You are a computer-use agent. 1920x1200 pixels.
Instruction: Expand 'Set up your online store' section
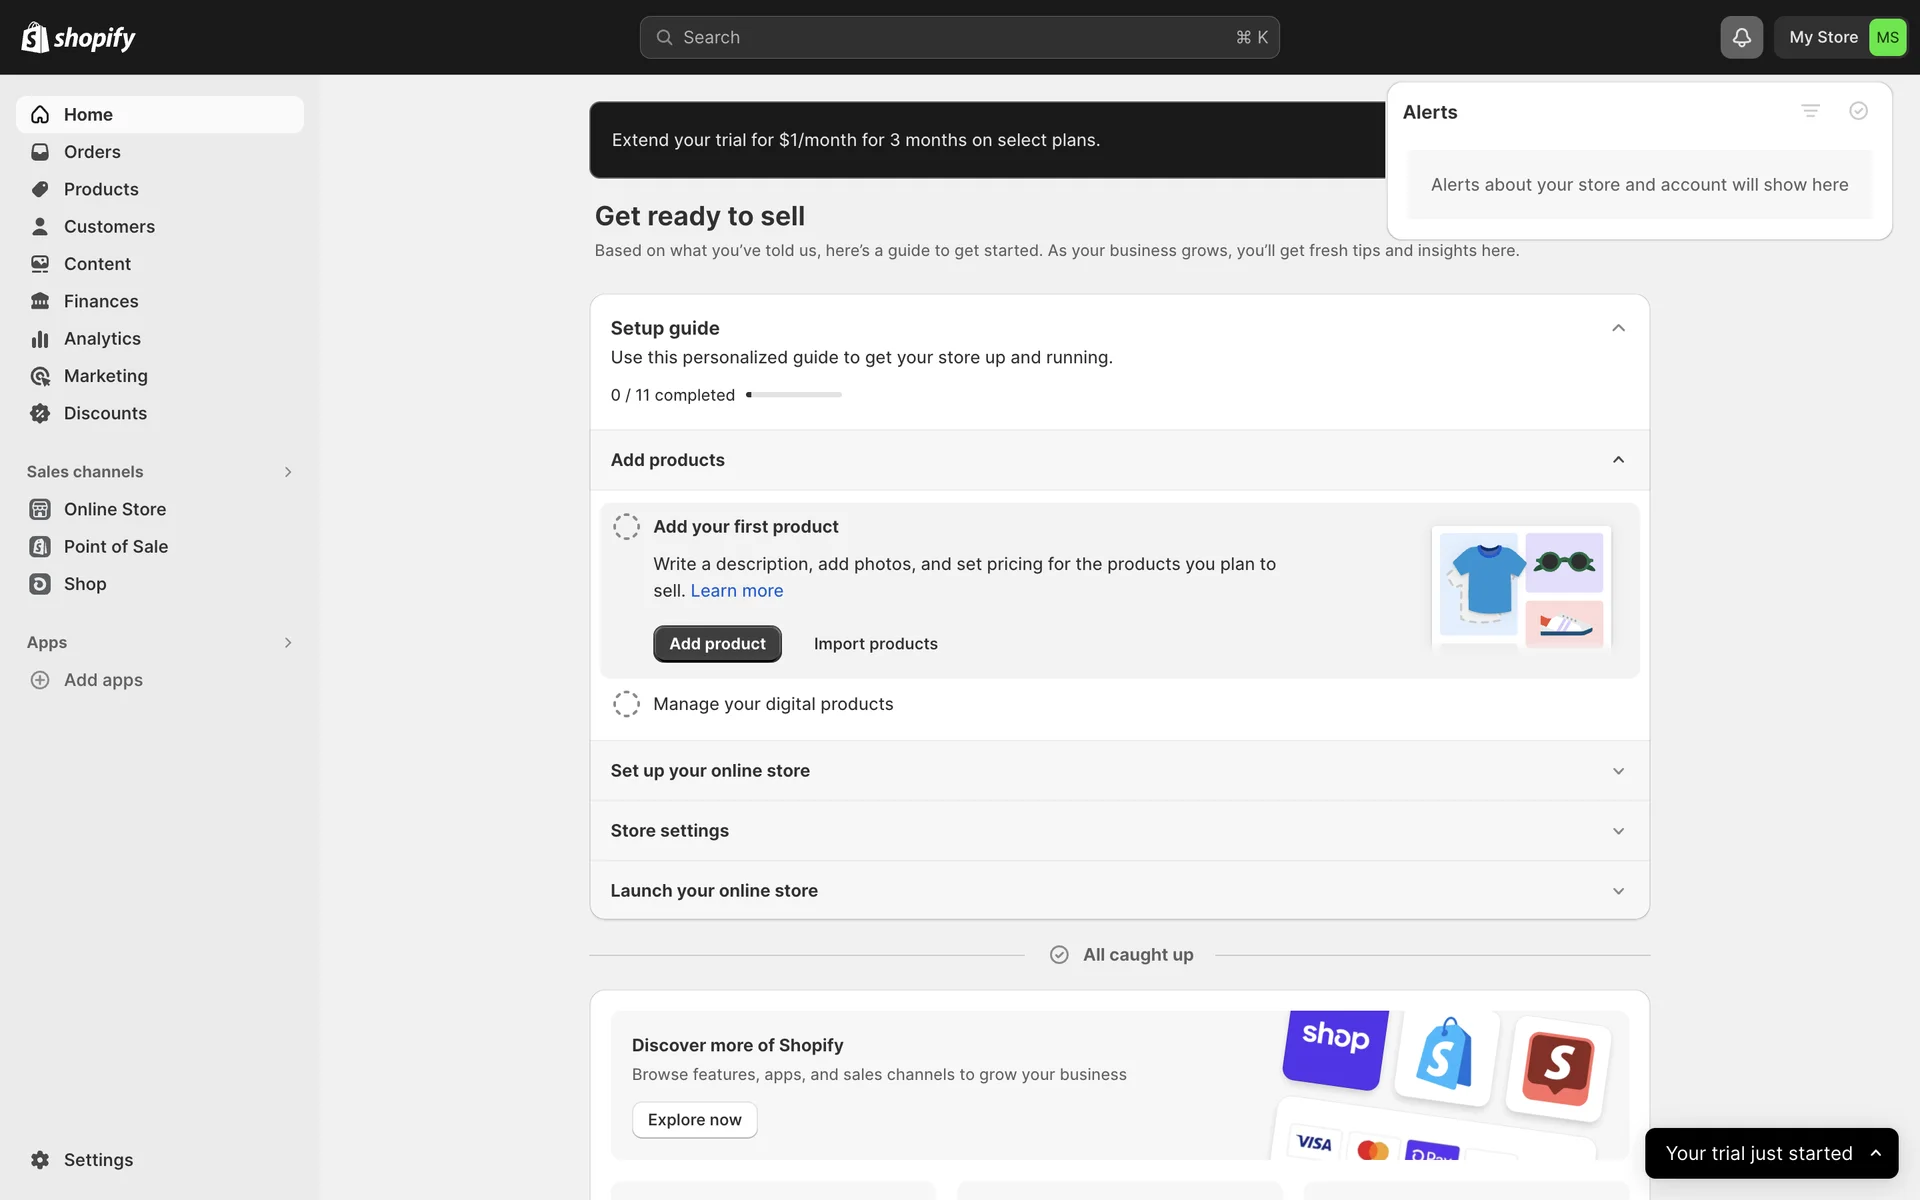point(1618,771)
